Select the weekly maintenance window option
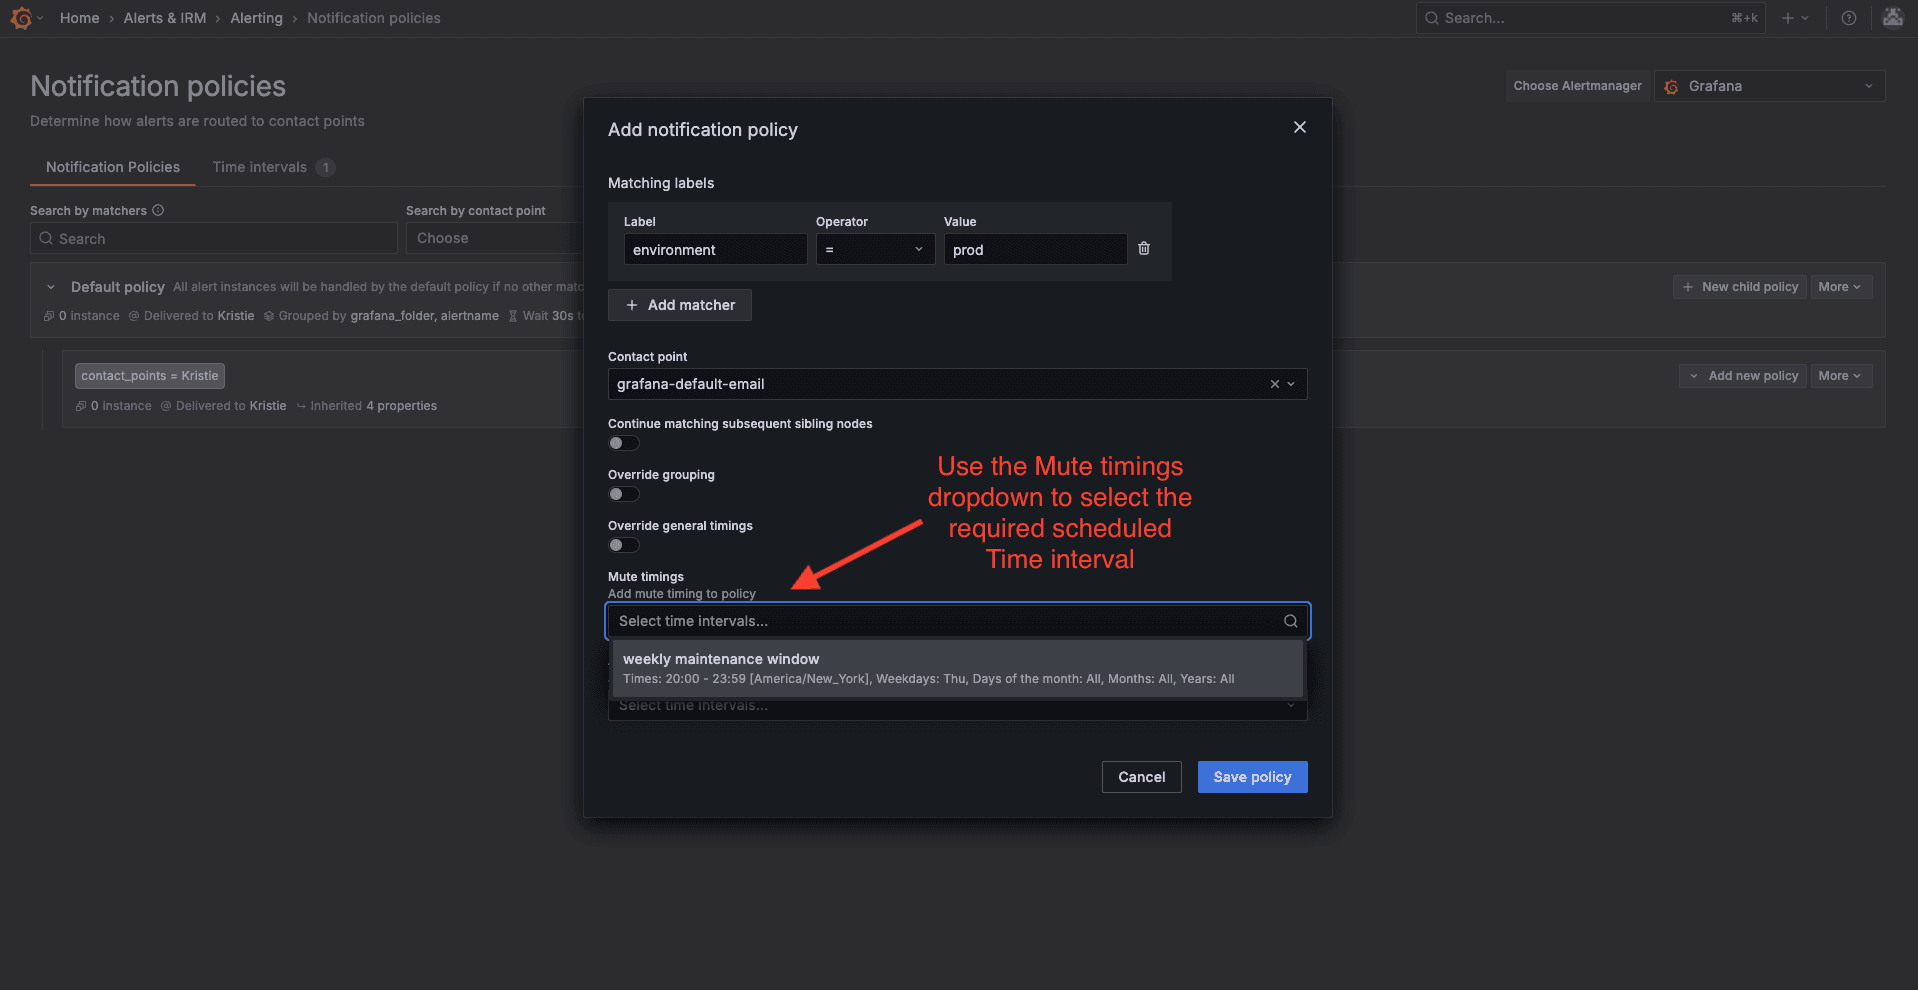 point(956,668)
